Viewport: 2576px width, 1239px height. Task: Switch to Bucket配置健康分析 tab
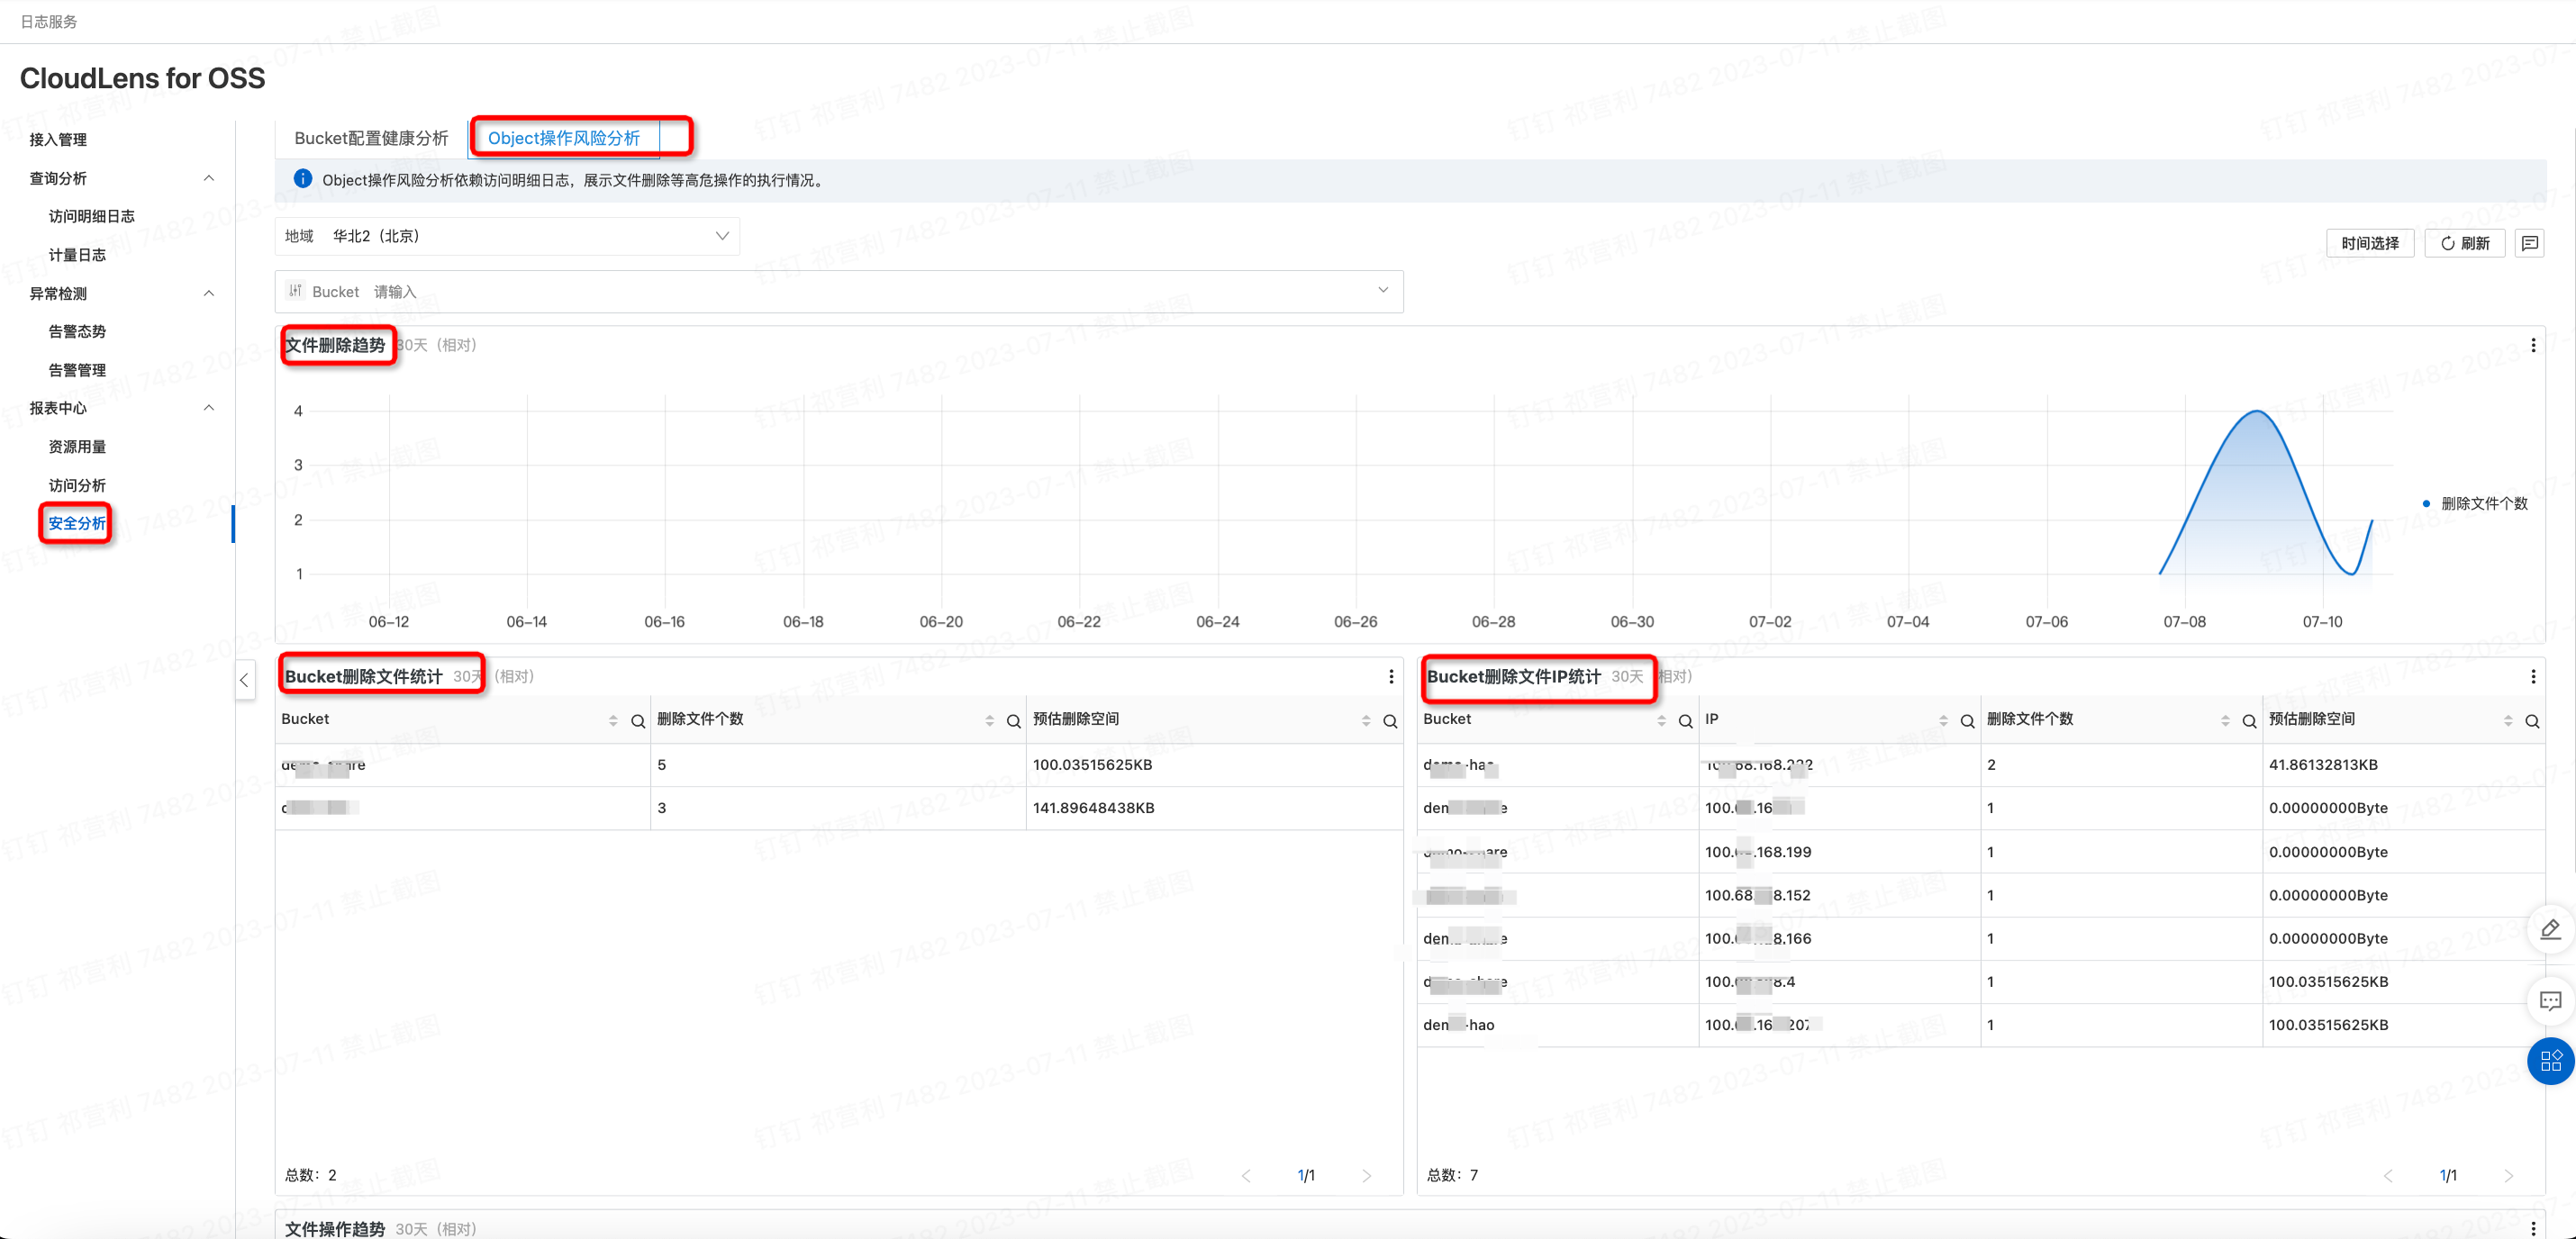[x=371, y=138]
